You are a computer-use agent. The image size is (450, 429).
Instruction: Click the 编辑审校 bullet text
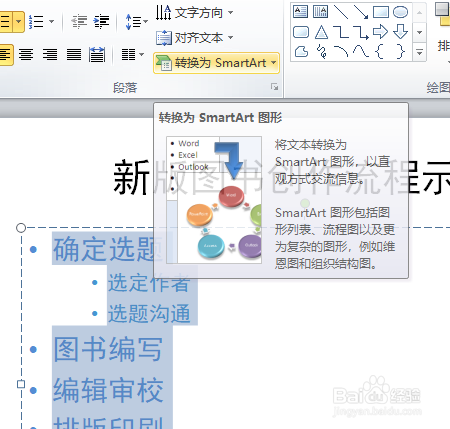coord(108,390)
